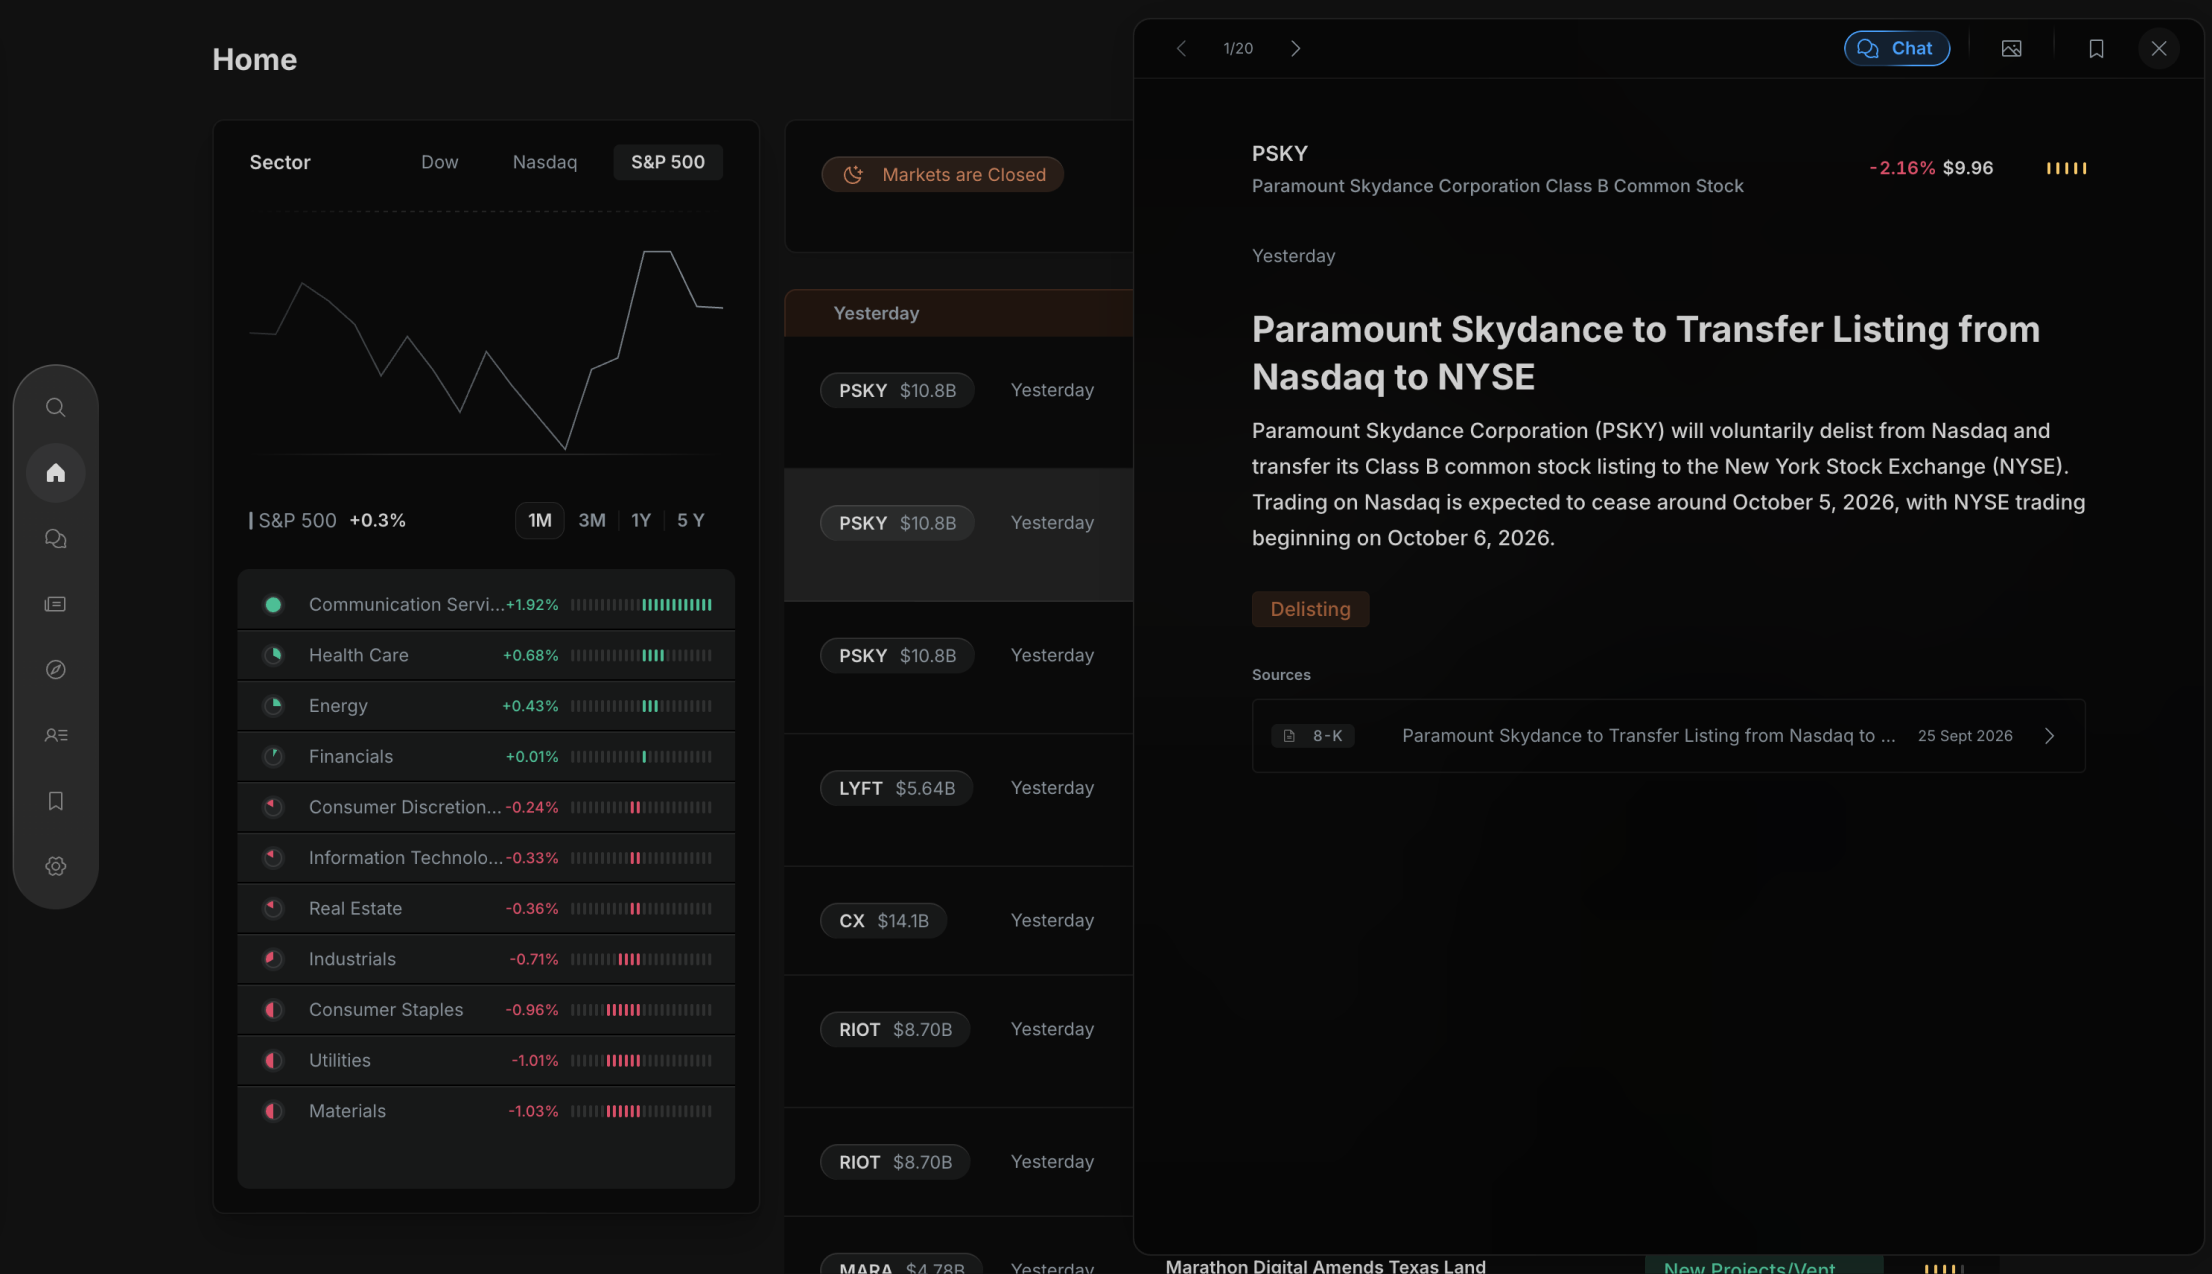Select the Sector tab
The width and height of the screenshot is (2212, 1274).
coord(280,162)
